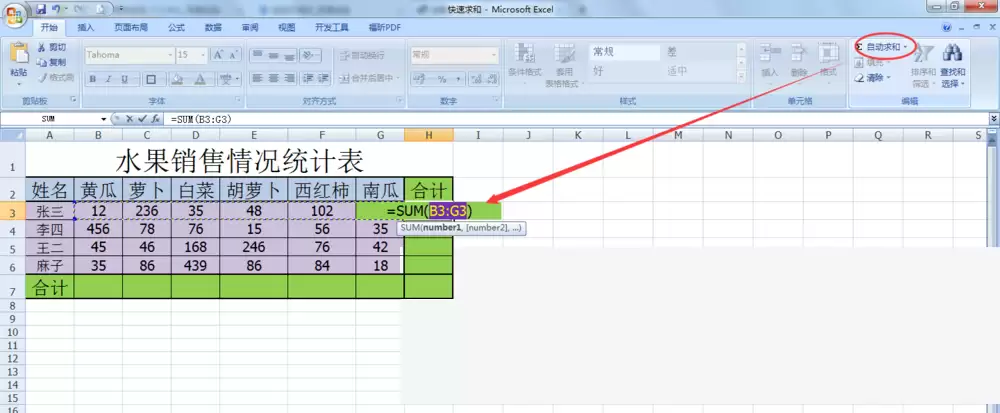Click the increase indent icon
Viewport: 1000px width, 413px height.
pos(323,78)
